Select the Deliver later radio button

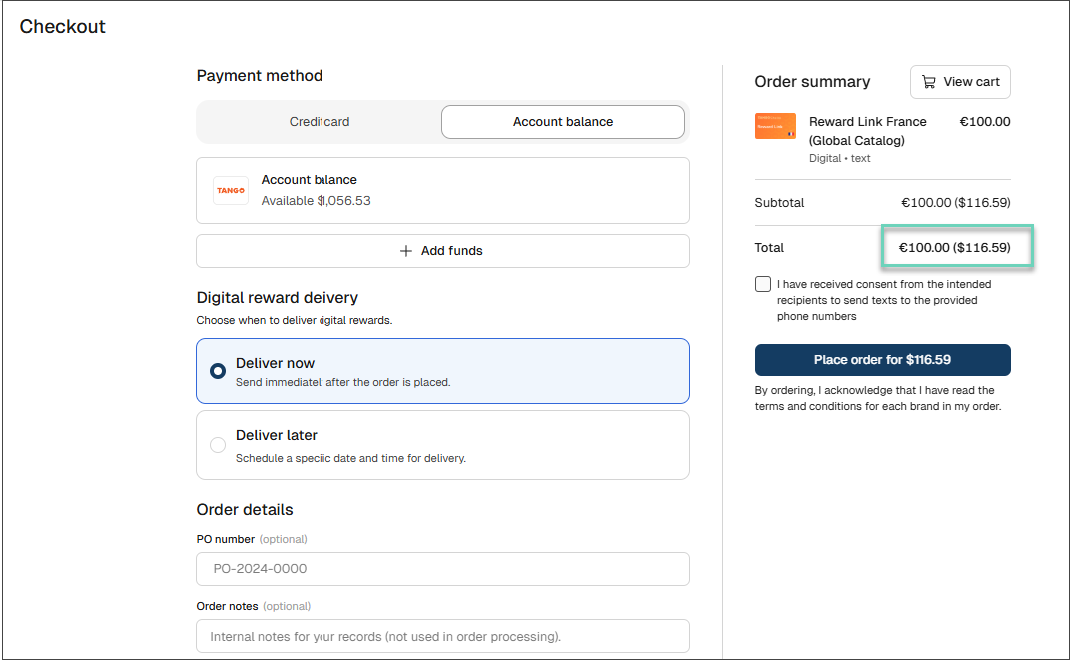coord(218,445)
